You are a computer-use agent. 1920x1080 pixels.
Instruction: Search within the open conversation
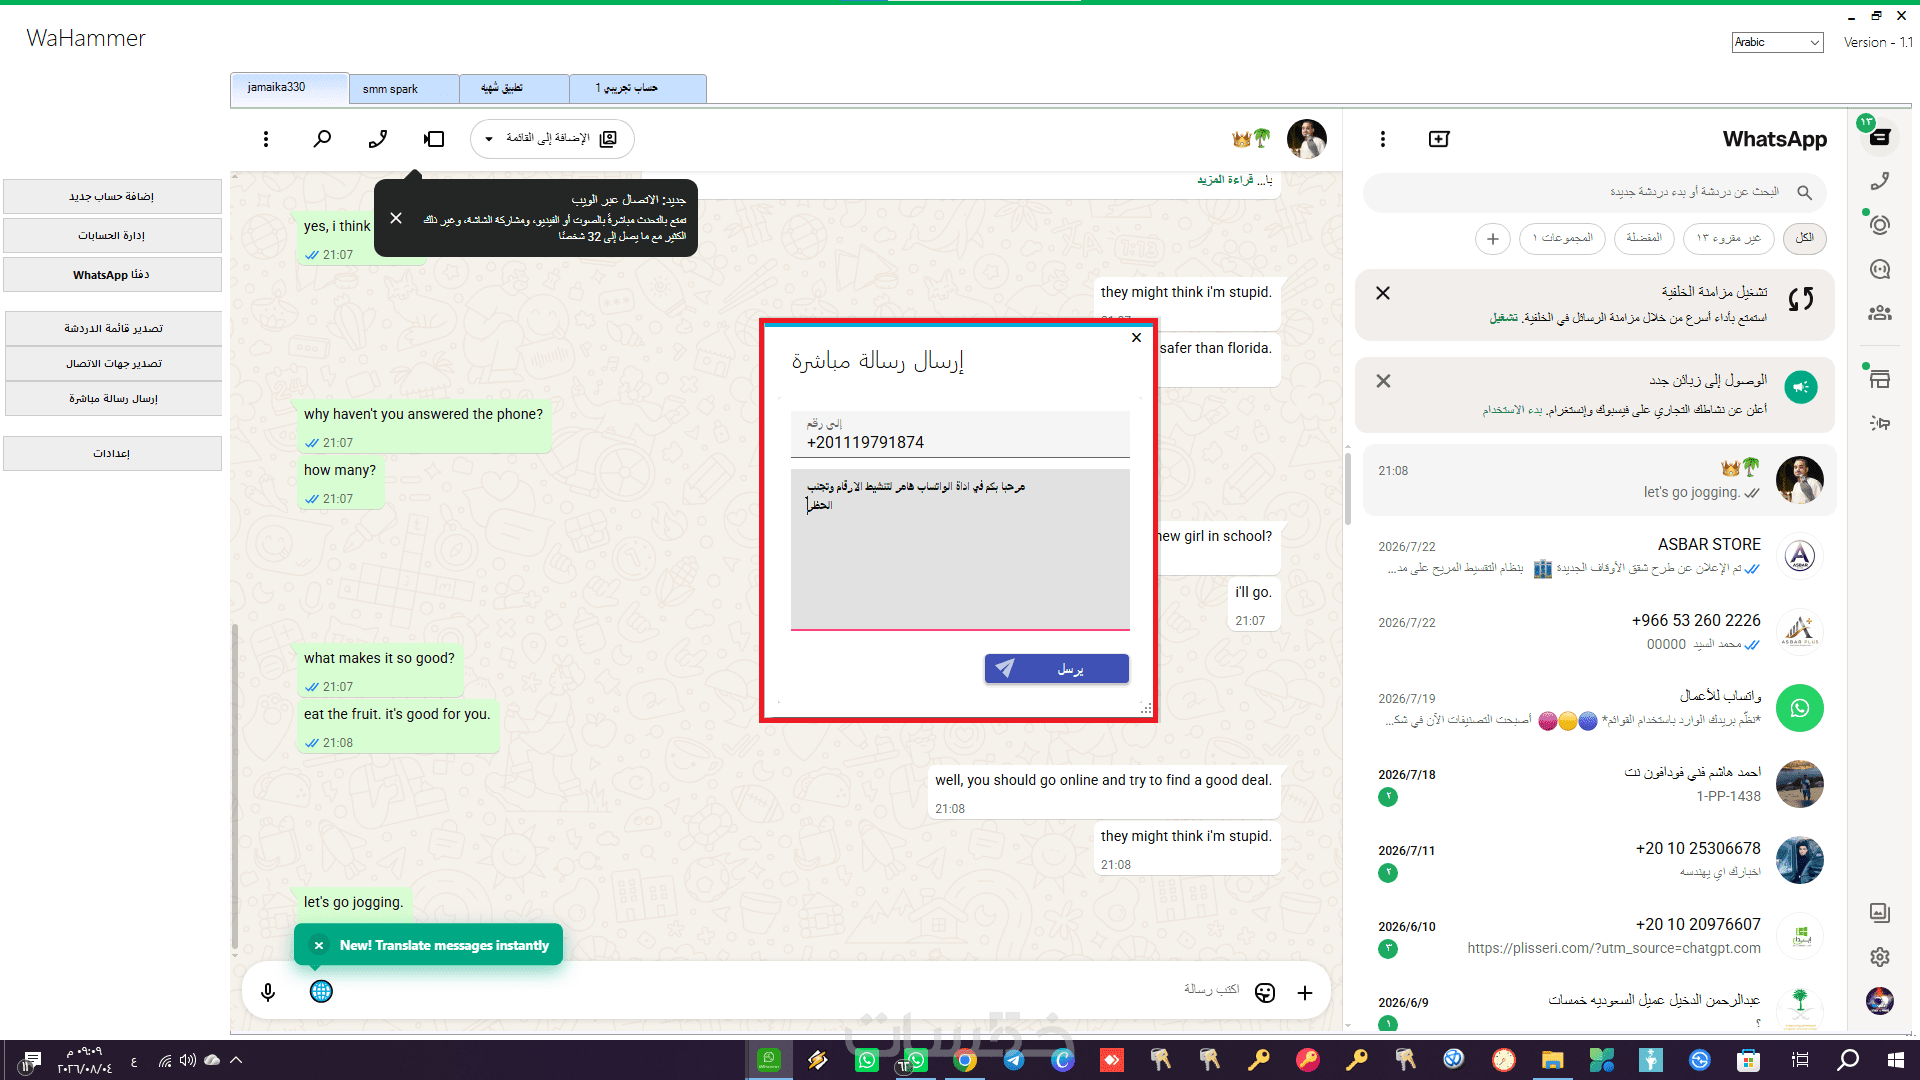coord(322,139)
